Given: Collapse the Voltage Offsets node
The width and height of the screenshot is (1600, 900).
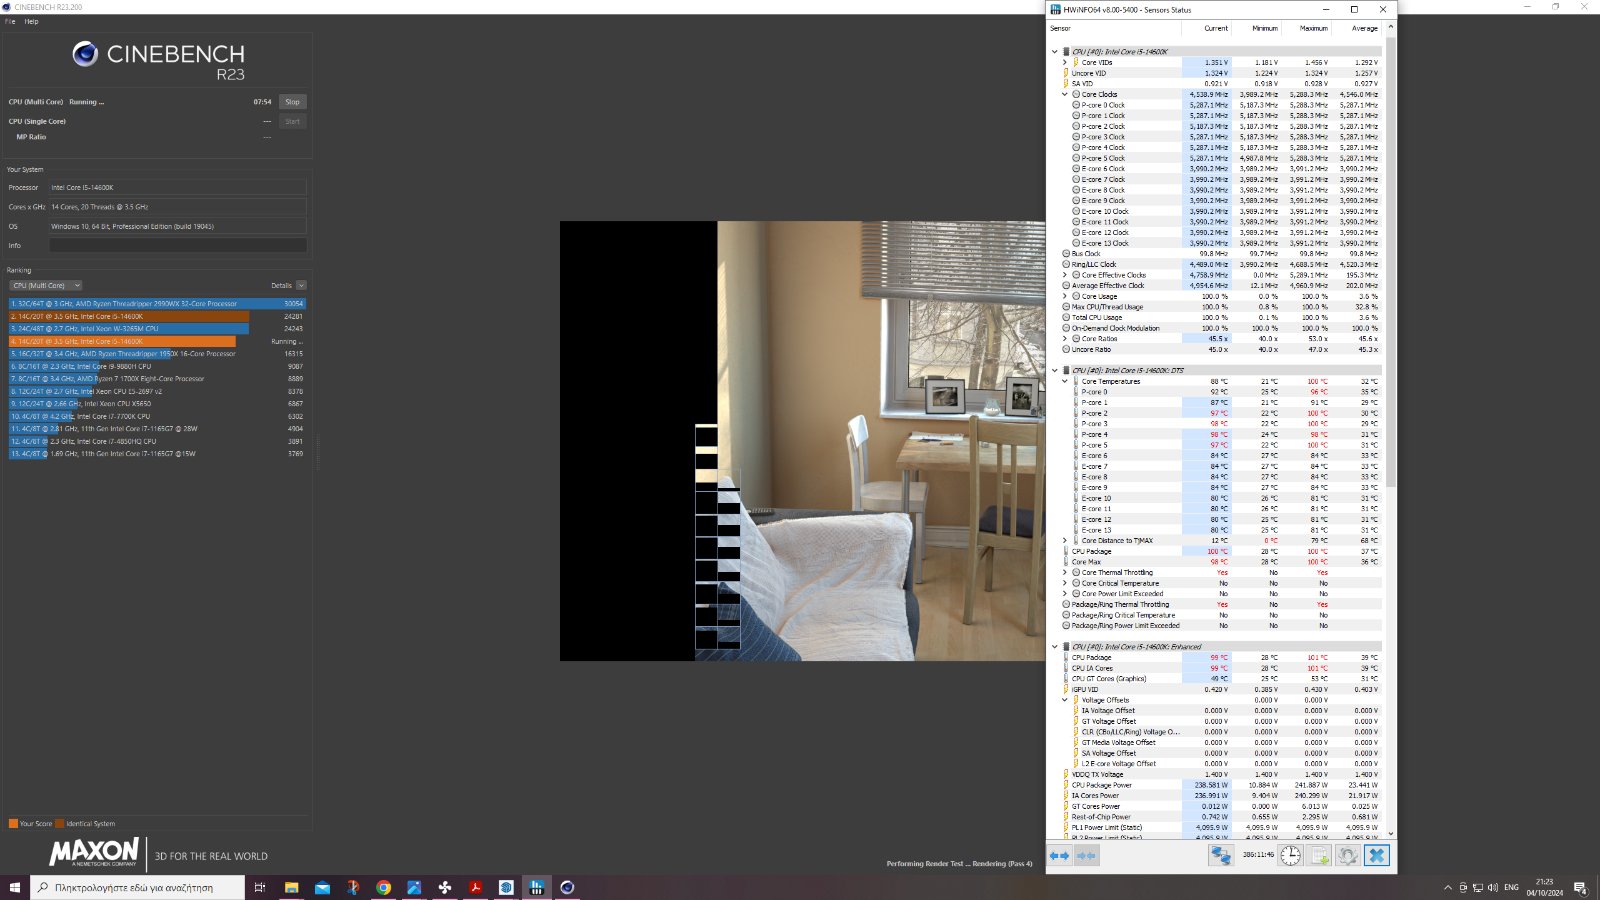Looking at the screenshot, I should [x=1064, y=700].
